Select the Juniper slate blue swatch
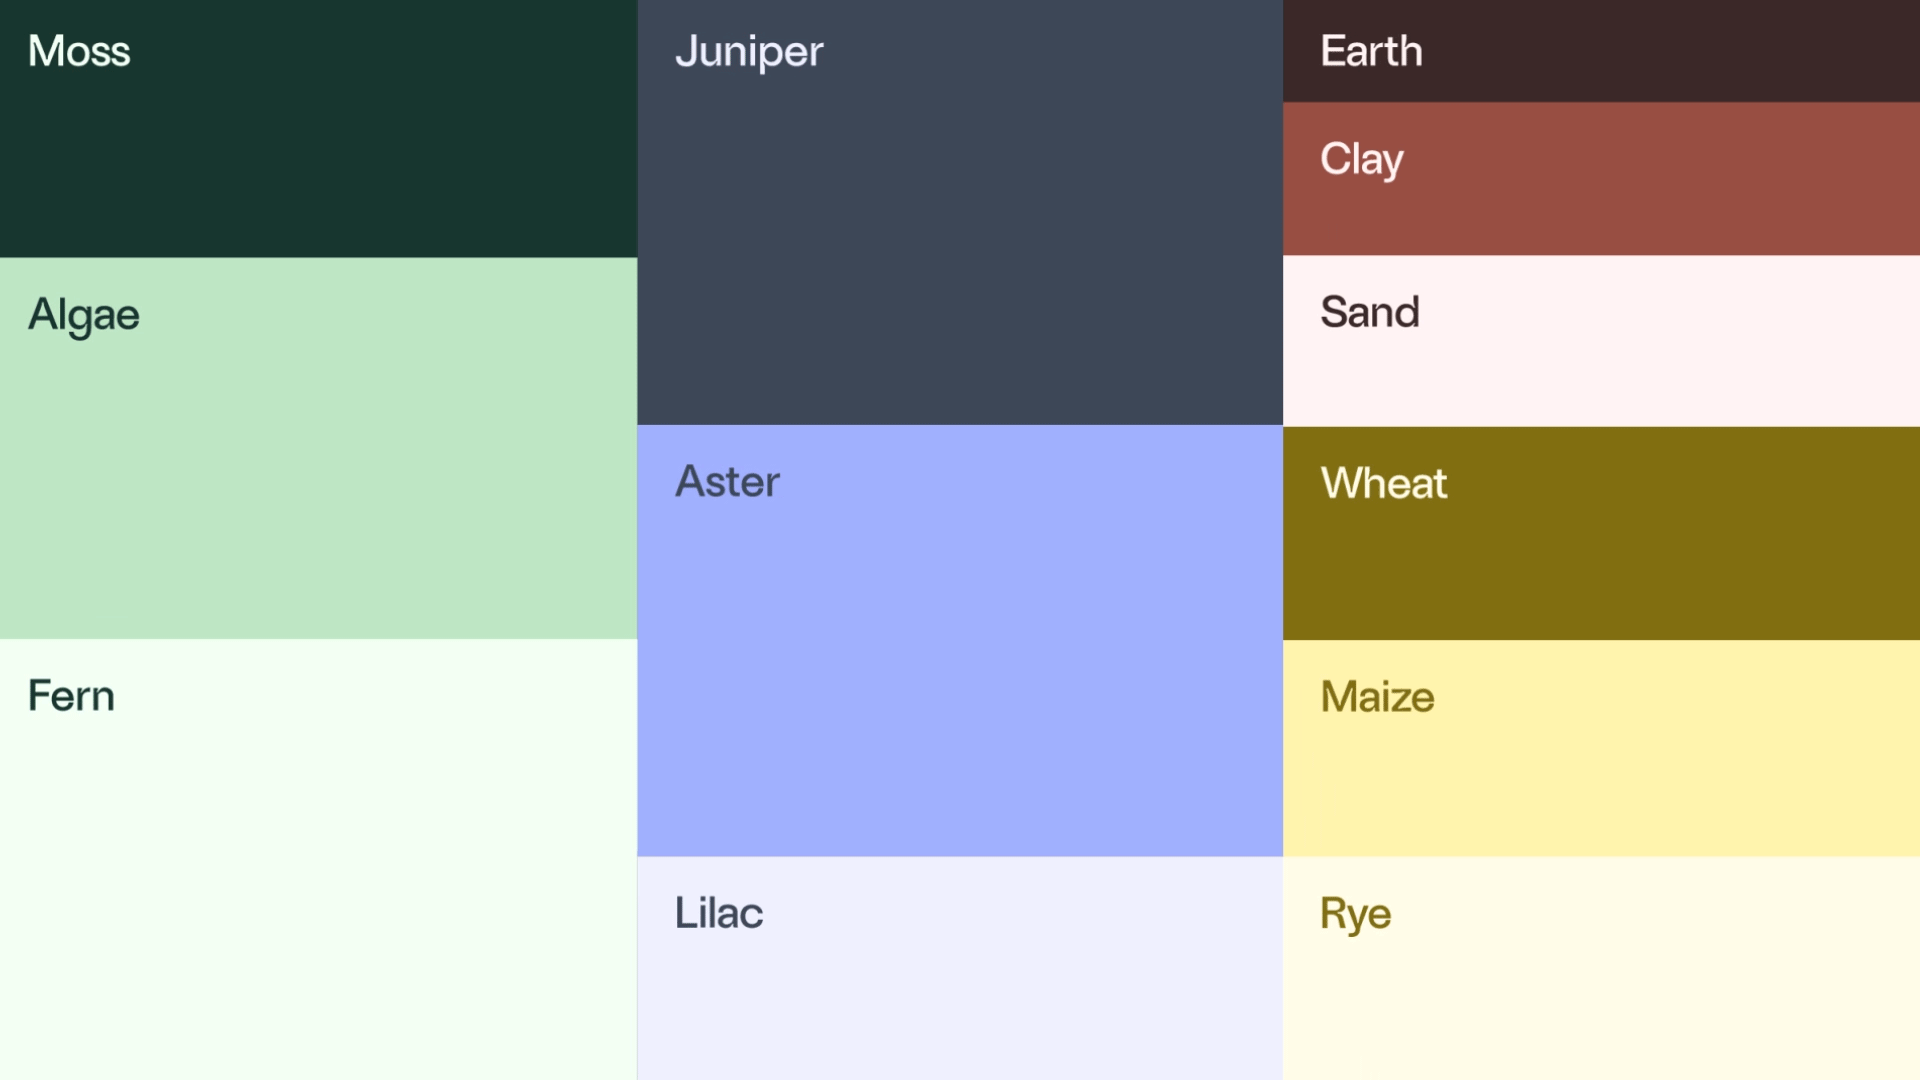Viewport: 1920px width, 1080px height. pyautogui.click(x=960, y=212)
